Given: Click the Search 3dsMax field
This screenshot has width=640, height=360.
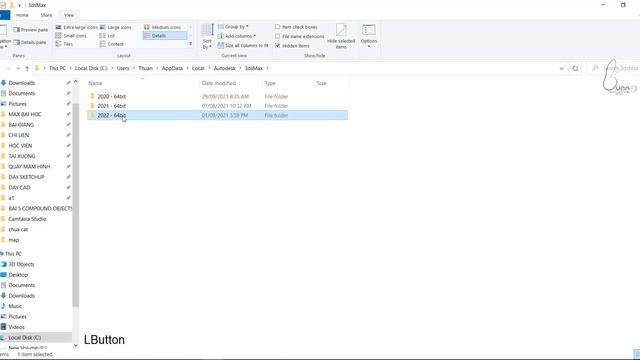Looking at the screenshot, I should coord(614,68).
